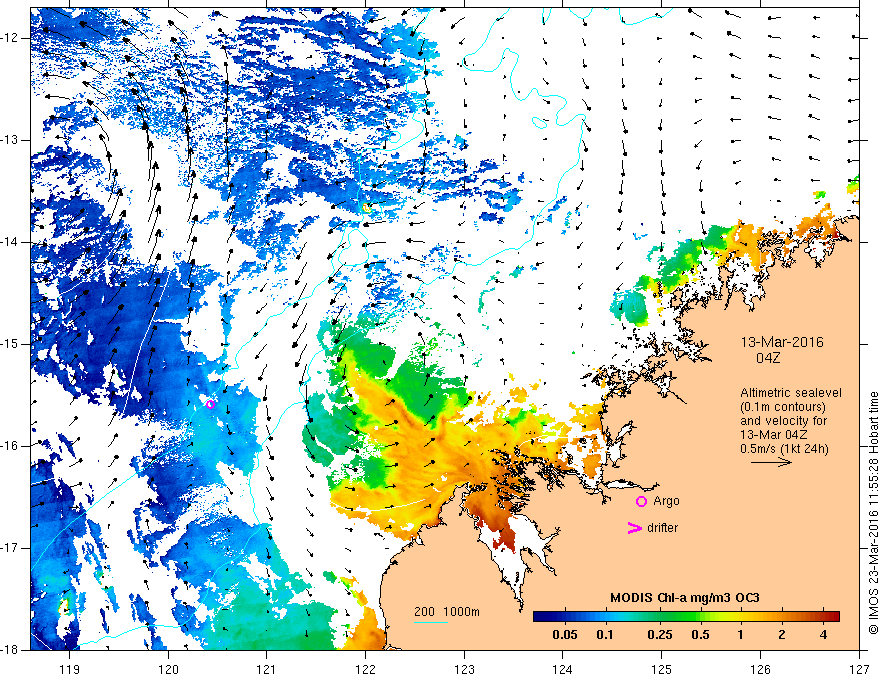Click the '-13' latitude axis label
This screenshot has height=680, width=880.
(10, 140)
